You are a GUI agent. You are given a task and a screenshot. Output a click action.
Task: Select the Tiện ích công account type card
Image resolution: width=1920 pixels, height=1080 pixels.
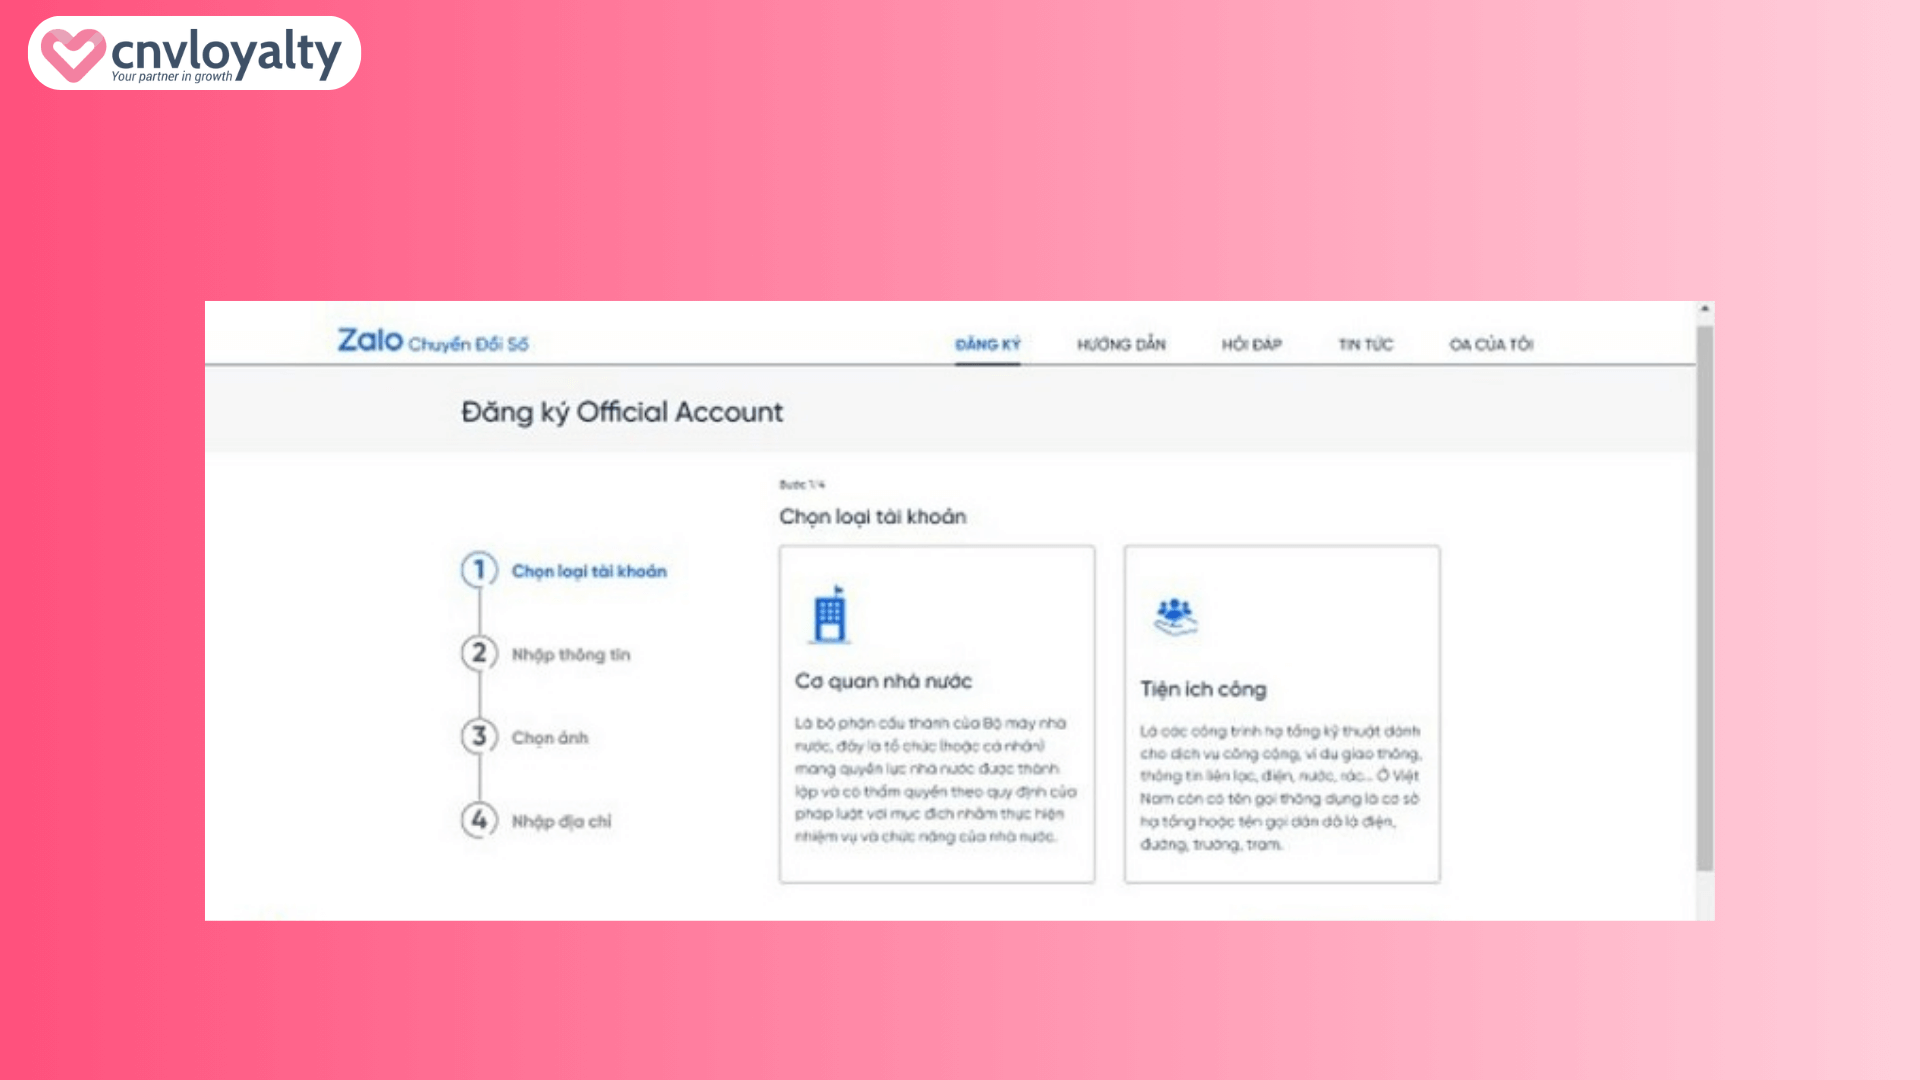coord(1282,712)
